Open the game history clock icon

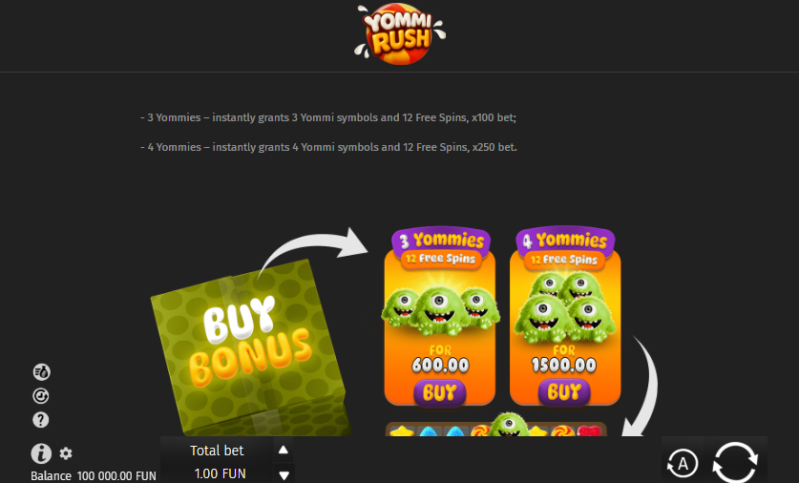(x=41, y=396)
